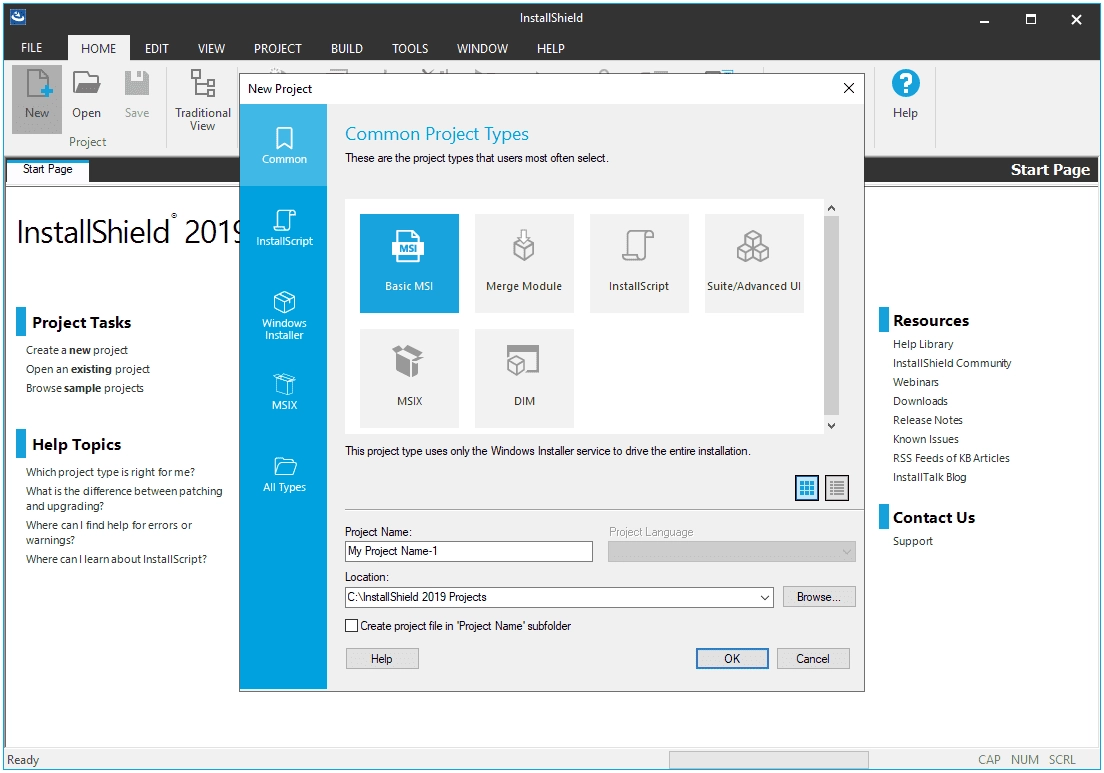Select the InstallScript category in dialog sidebar
Screen dimensions: 1104x773
[x=284, y=227]
